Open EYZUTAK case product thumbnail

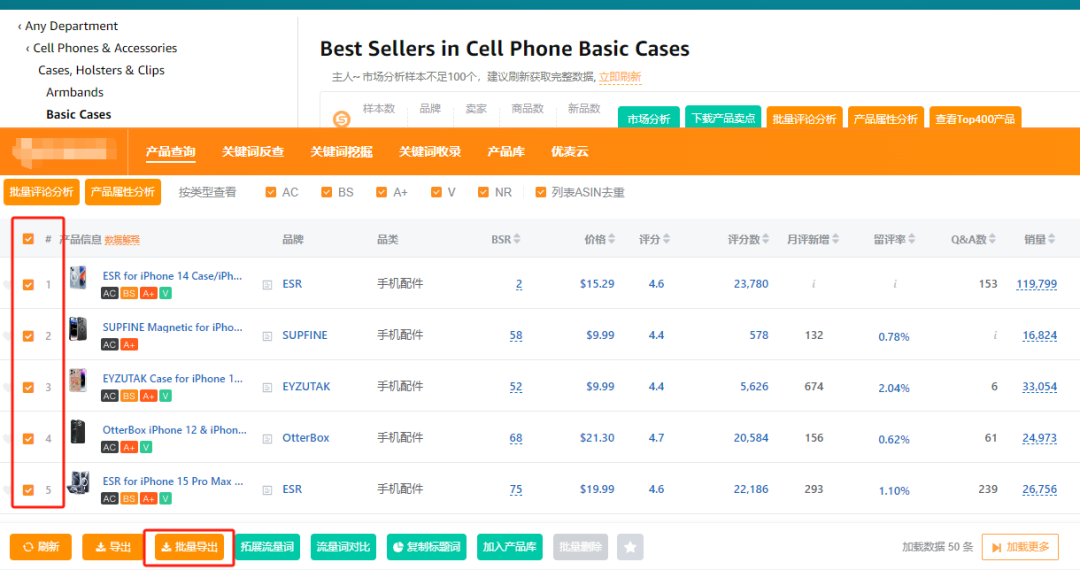click(78, 380)
